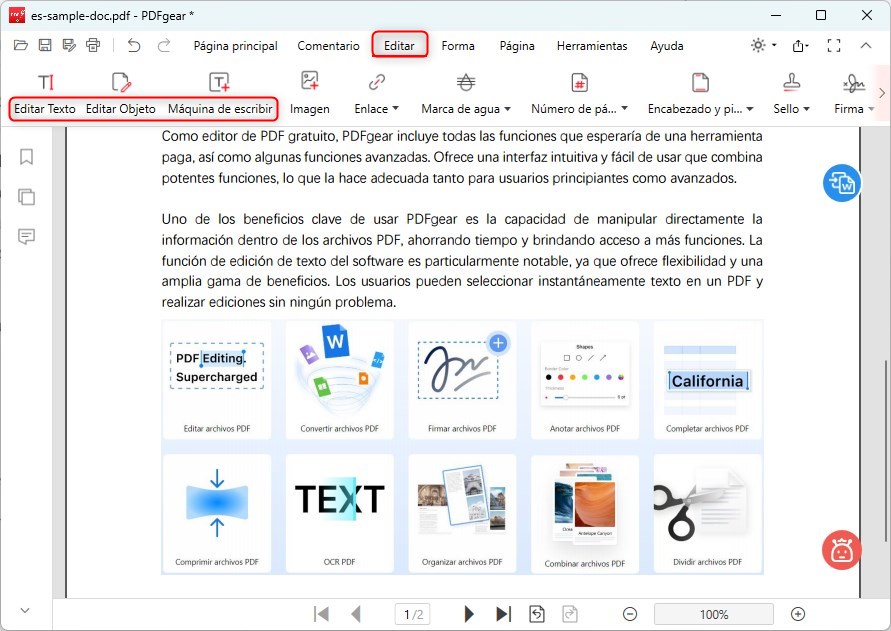Insert an image with the Imagen tool
The width and height of the screenshot is (891, 631).
point(310,94)
